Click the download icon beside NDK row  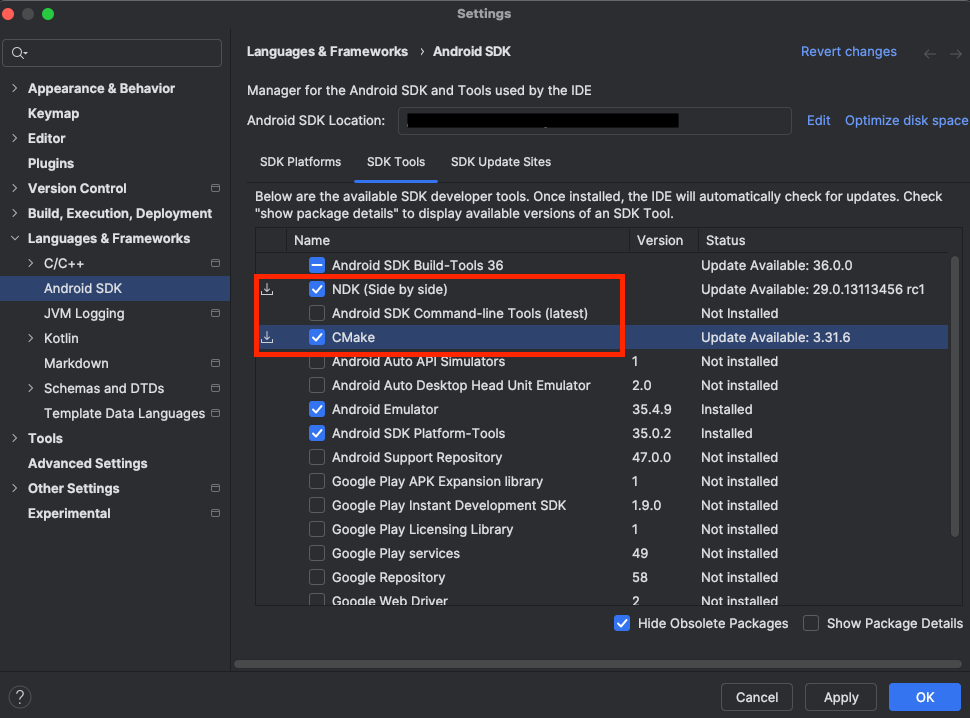(x=267, y=289)
